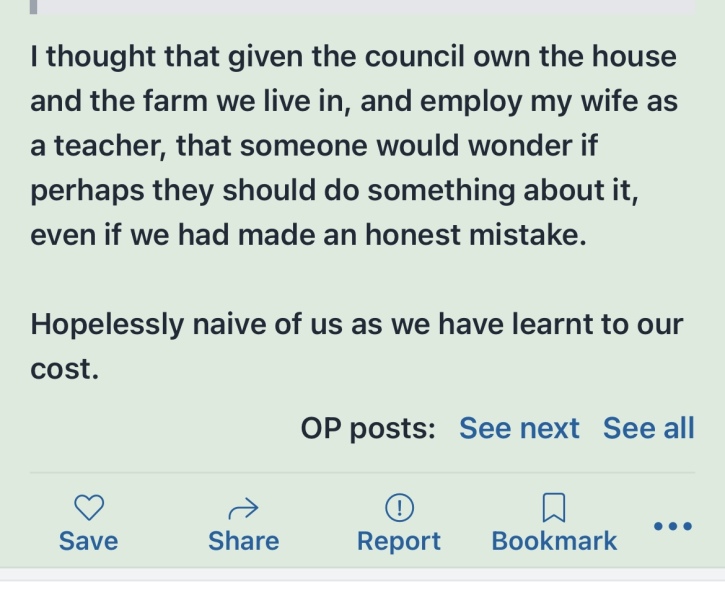Screen dimensions: 725x600
Task: Tap the heart icon to save post
Action: pyautogui.click(x=89, y=508)
